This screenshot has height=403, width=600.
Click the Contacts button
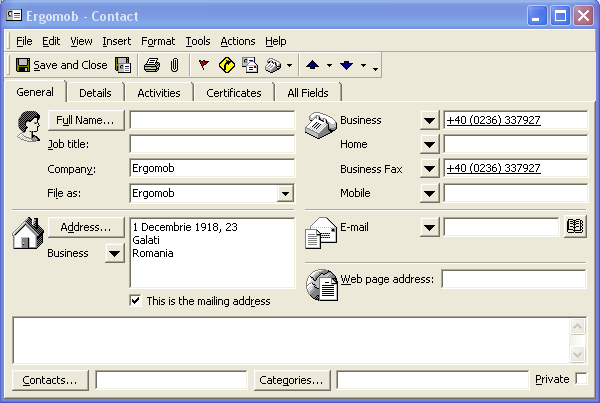tap(50, 380)
